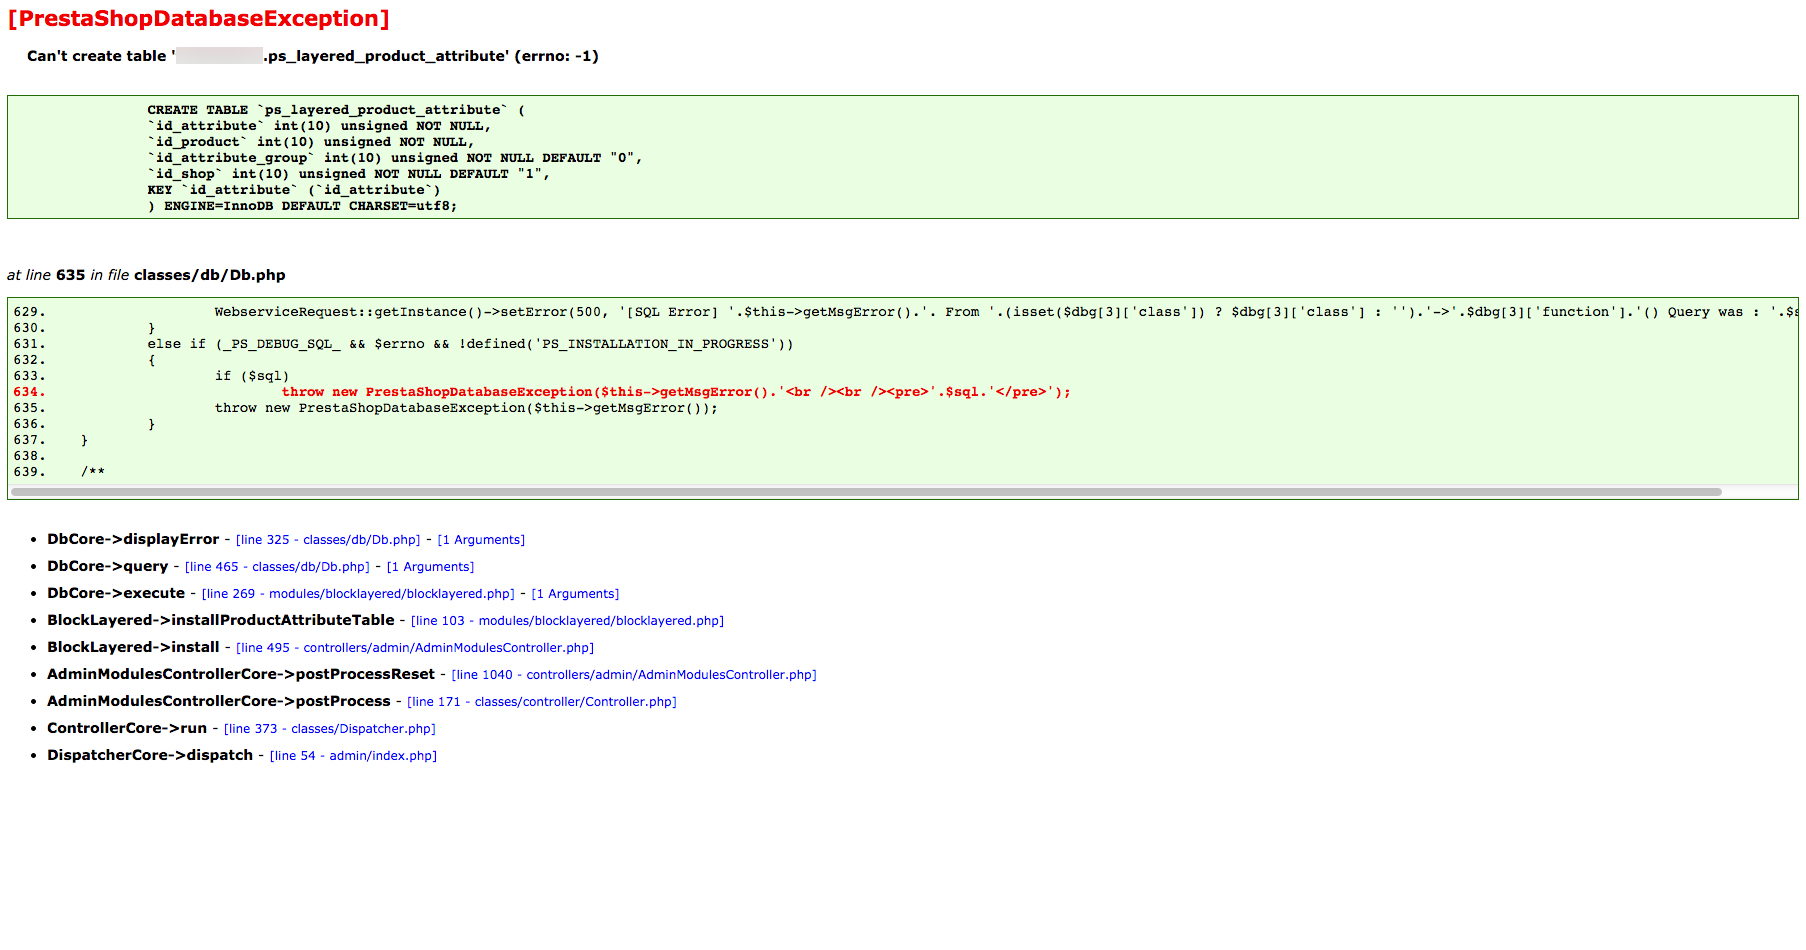This screenshot has width=1806, height=950.
Task: Click the 'BlockLayered->install' stack entry name
Action: click(x=133, y=647)
